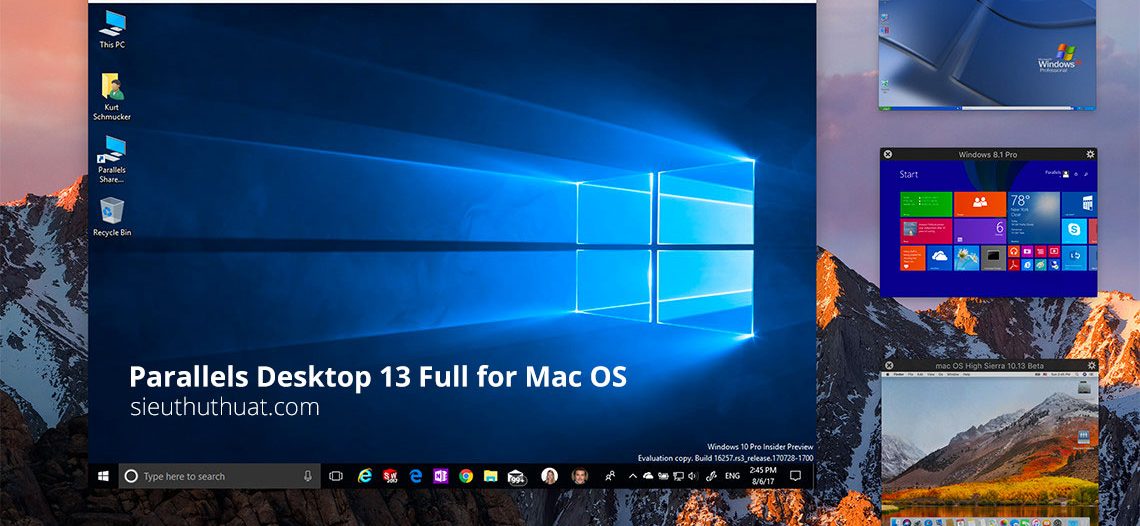Click the search icon on Windows 8.1 Start
Screen dimensions: 1140x526
coord(1086,174)
